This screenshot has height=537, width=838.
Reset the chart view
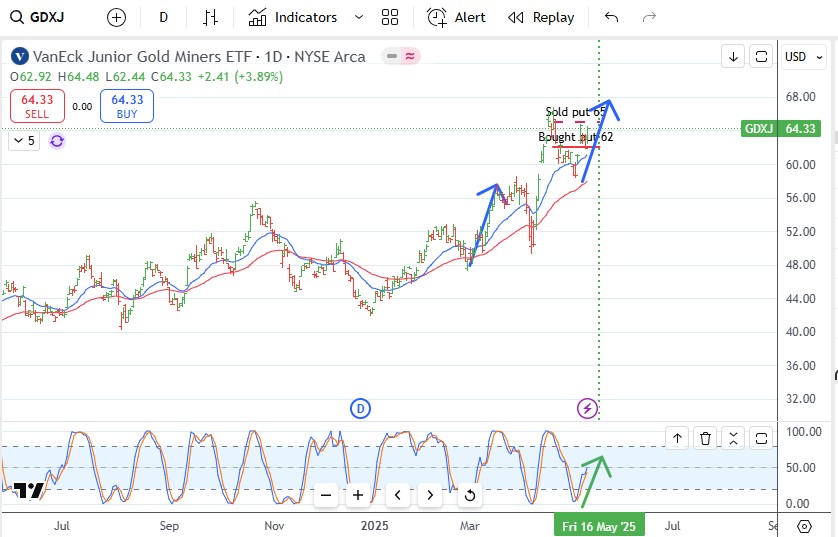click(x=470, y=495)
